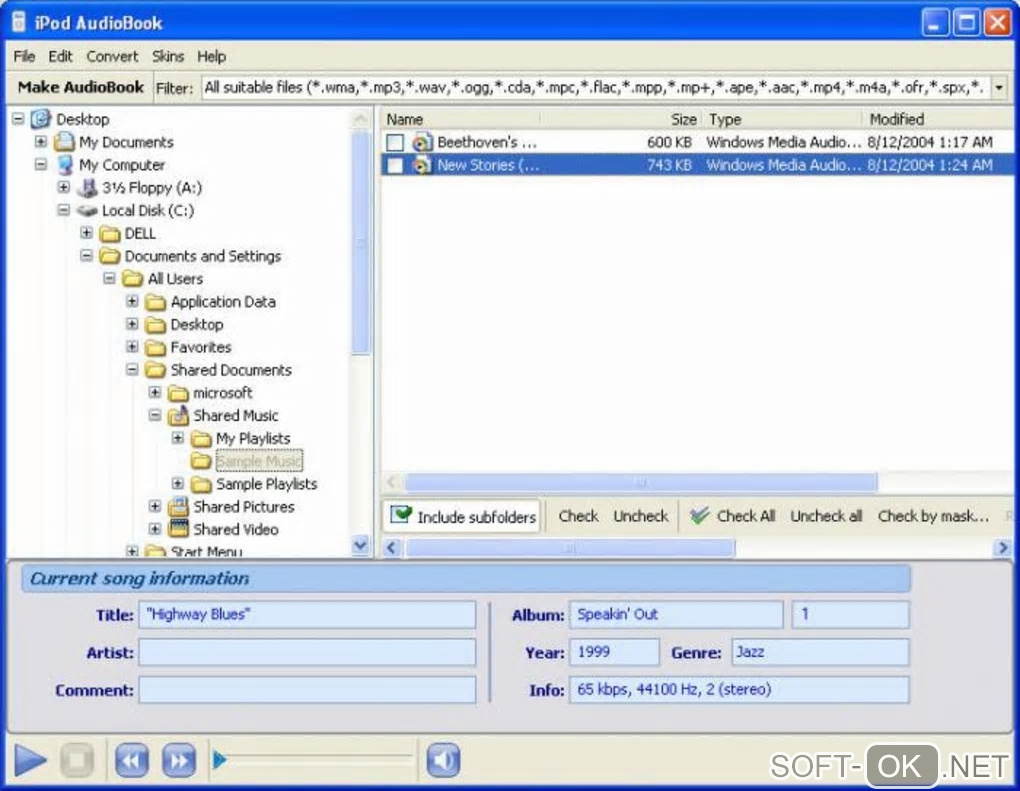This screenshot has width=1020, height=791.
Task: Expand the My Documents tree node
Action: [40, 141]
